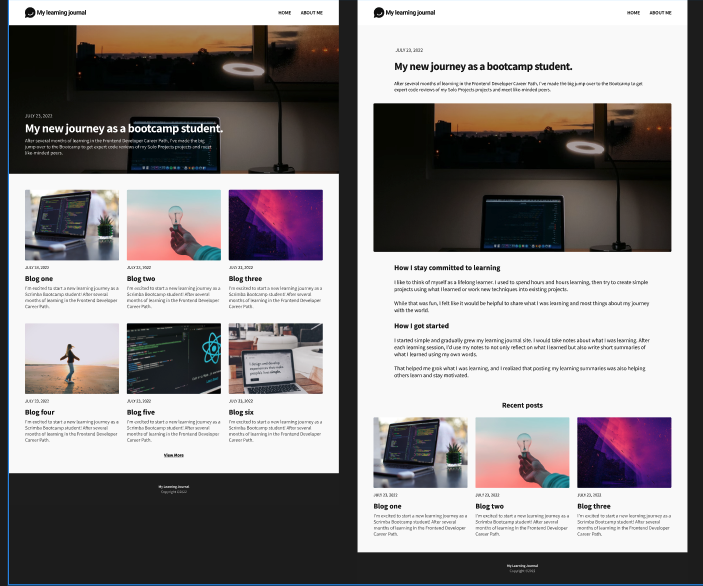The image size is (703, 586).
Task: Click the 'Blog five' title
Action: (141, 412)
